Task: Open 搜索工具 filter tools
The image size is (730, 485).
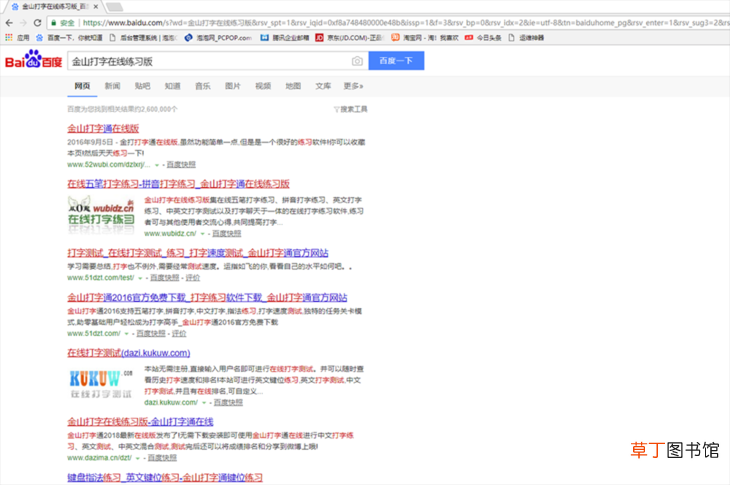Action: 351,109
